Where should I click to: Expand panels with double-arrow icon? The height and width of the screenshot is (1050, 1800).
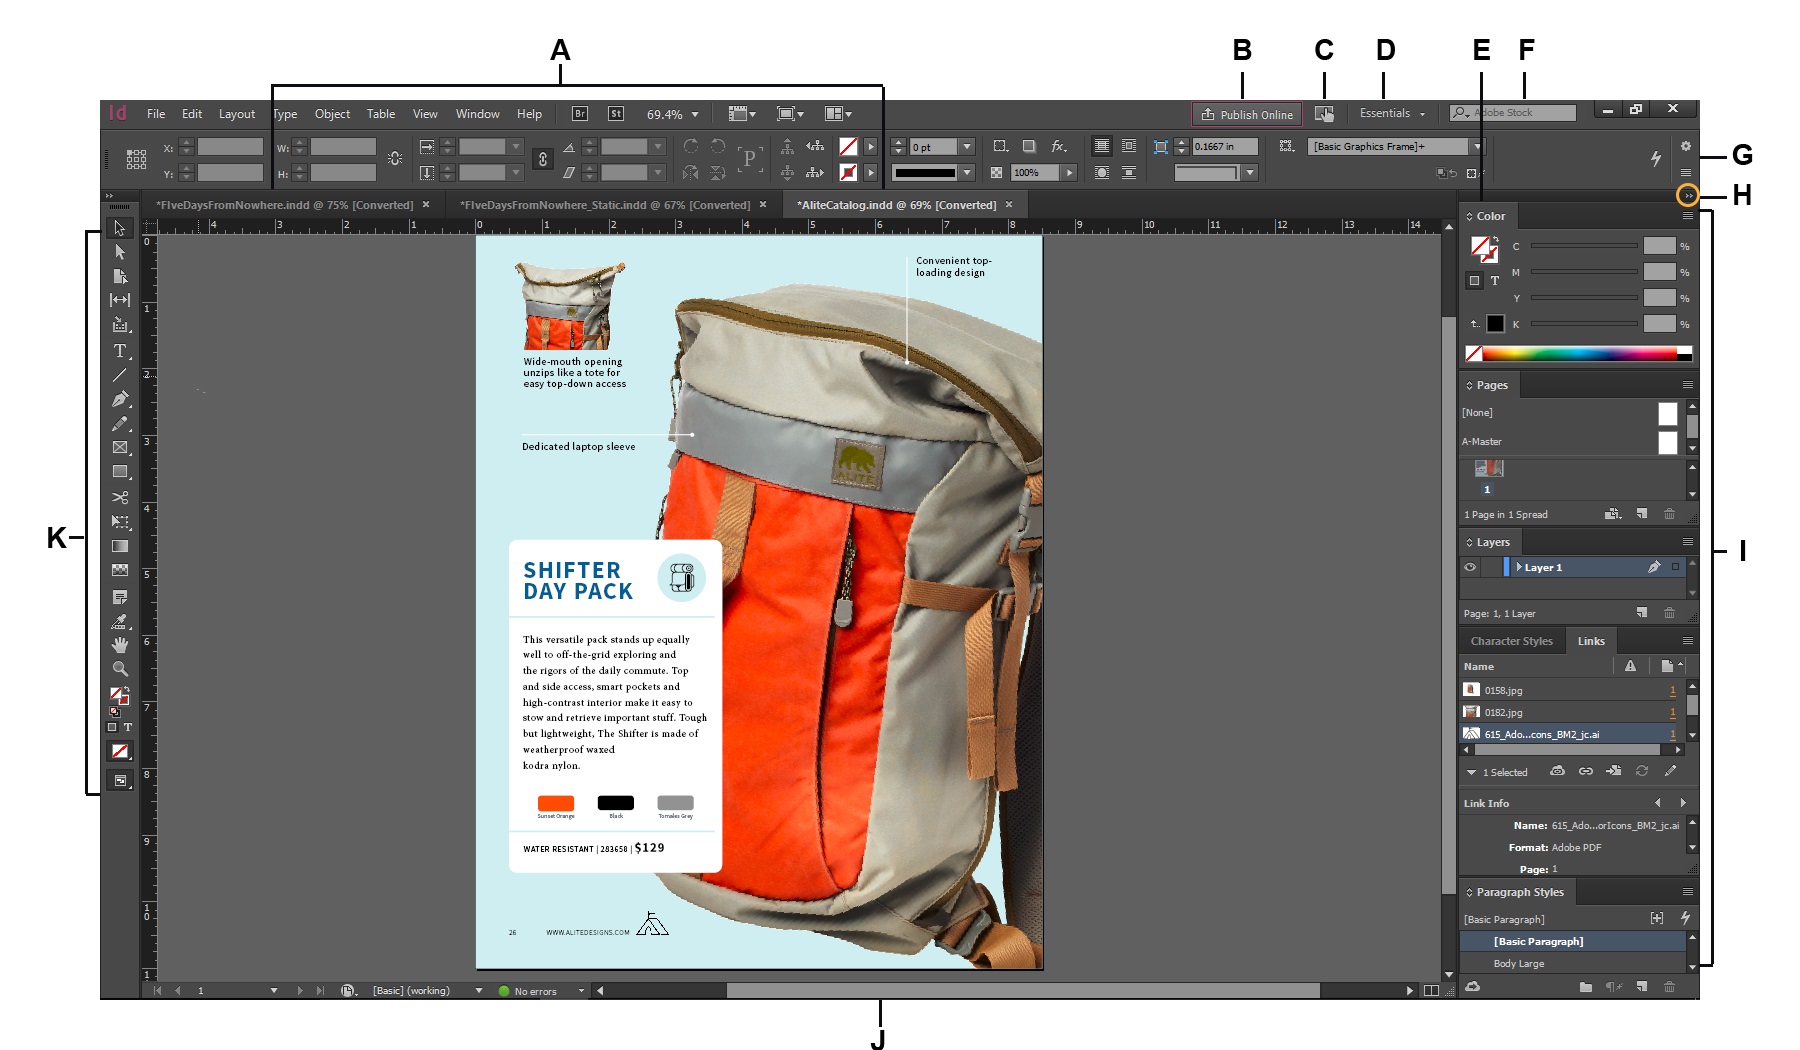1687,196
